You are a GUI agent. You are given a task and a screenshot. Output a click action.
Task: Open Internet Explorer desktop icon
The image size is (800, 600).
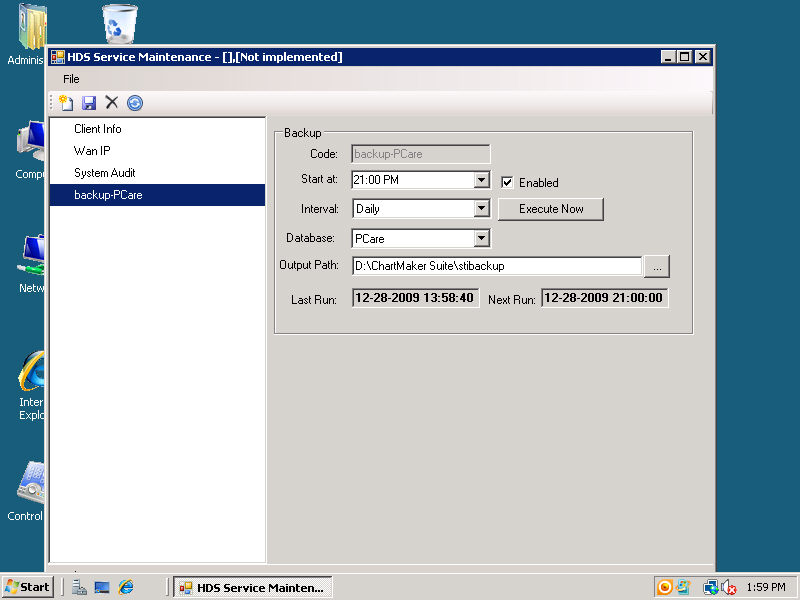(x=32, y=375)
